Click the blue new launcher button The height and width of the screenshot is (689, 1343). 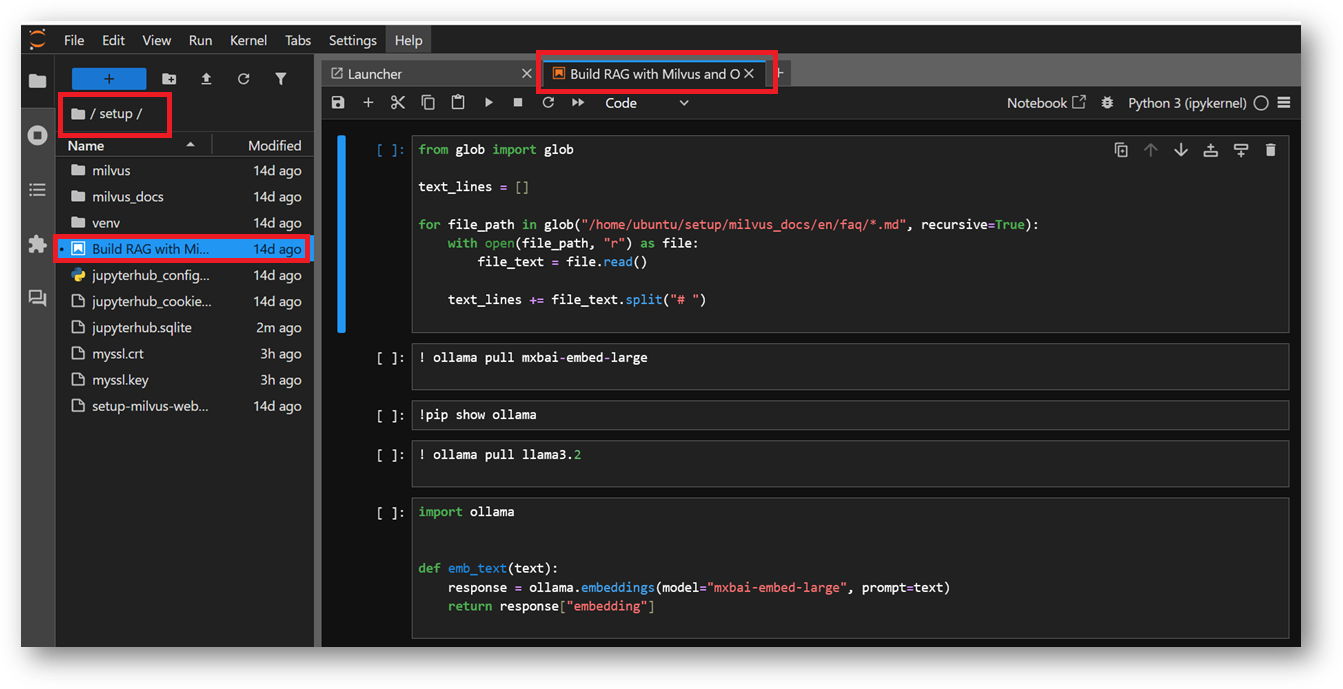[x=109, y=79]
